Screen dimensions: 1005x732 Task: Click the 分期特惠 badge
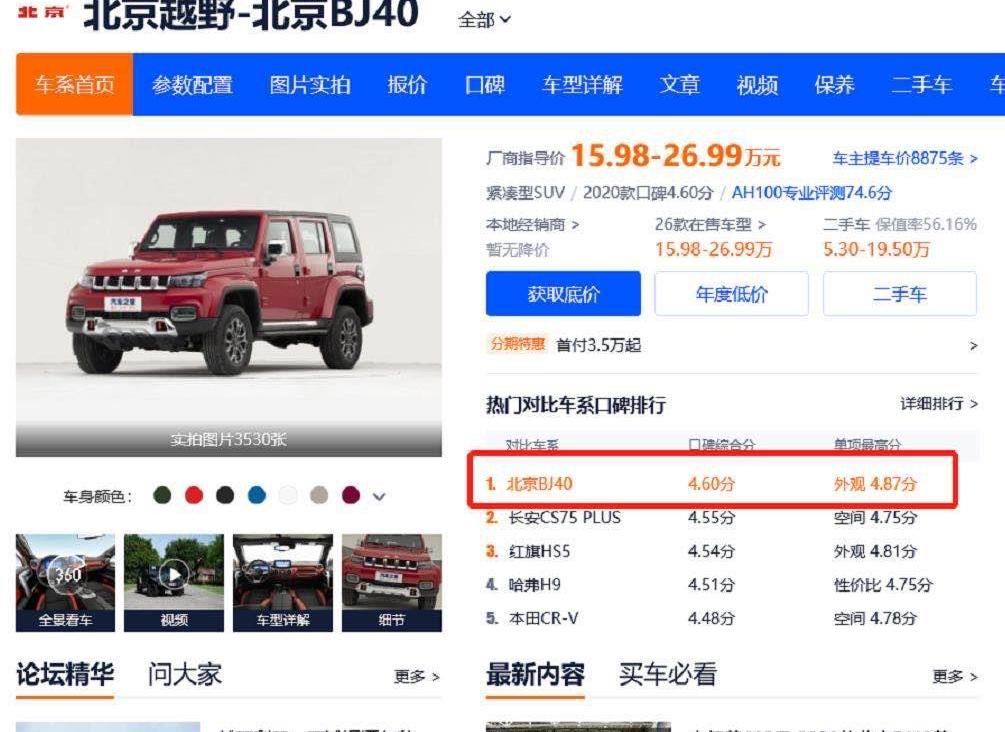pyautogui.click(x=518, y=344)
